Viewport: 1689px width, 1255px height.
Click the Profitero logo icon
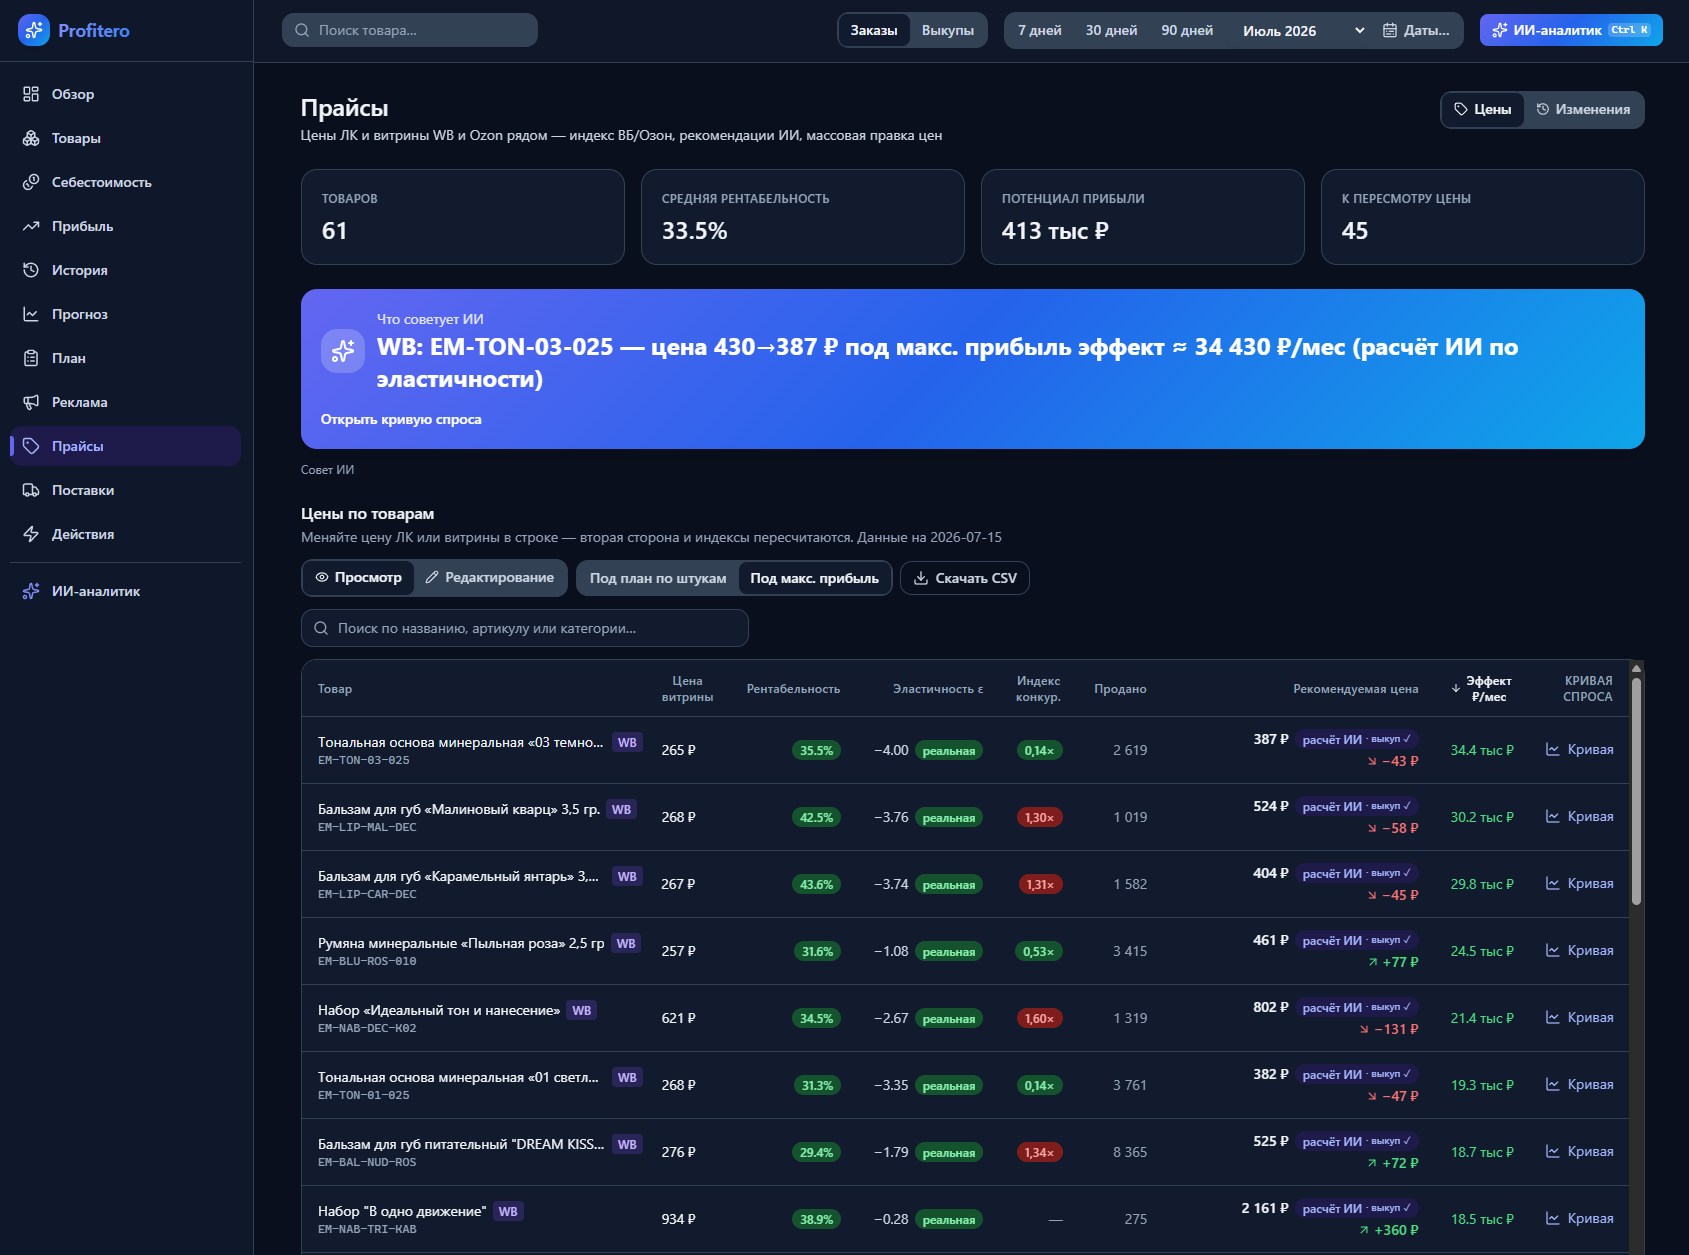click(x=34, y=30)
